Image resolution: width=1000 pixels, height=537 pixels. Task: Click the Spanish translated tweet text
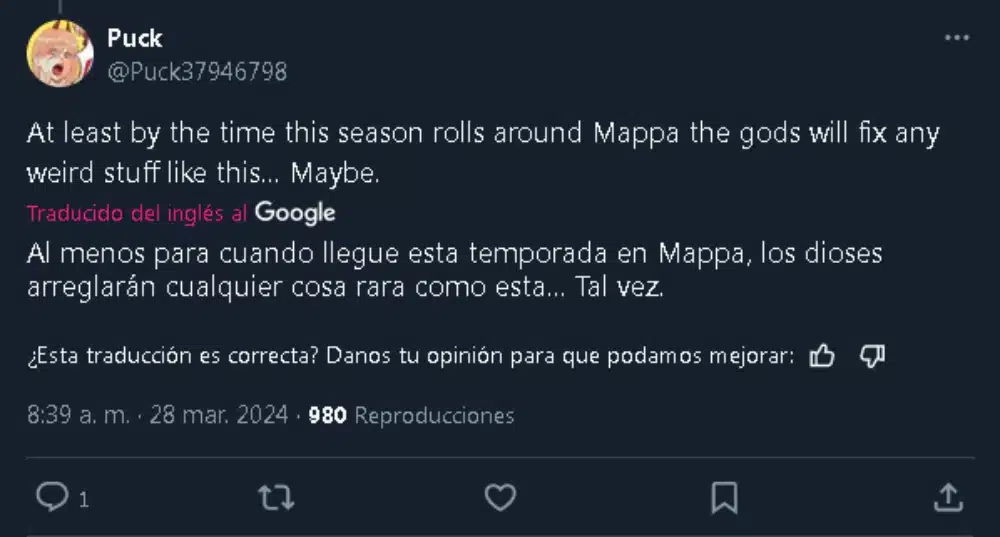coord(455,271)
